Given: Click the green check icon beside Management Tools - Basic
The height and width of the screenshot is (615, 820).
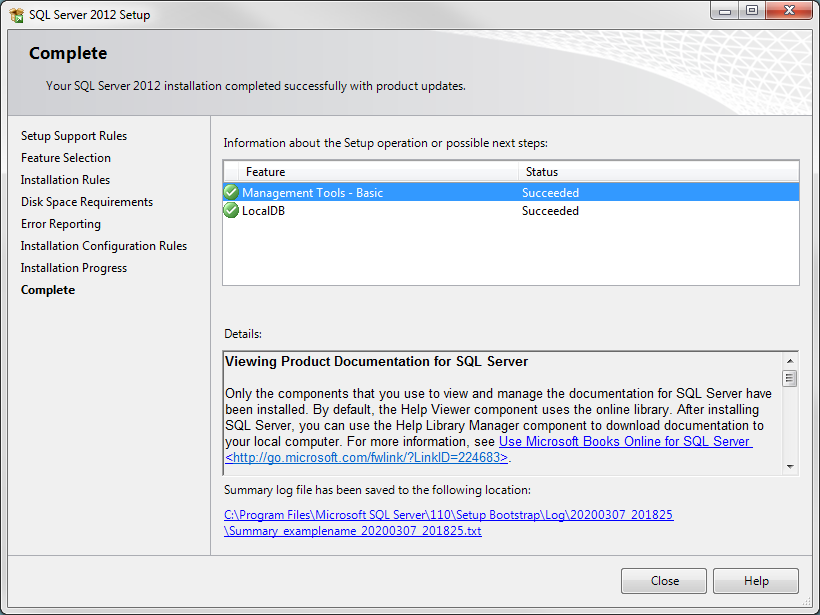Looking at the screenshot, I should coord(231,192).
